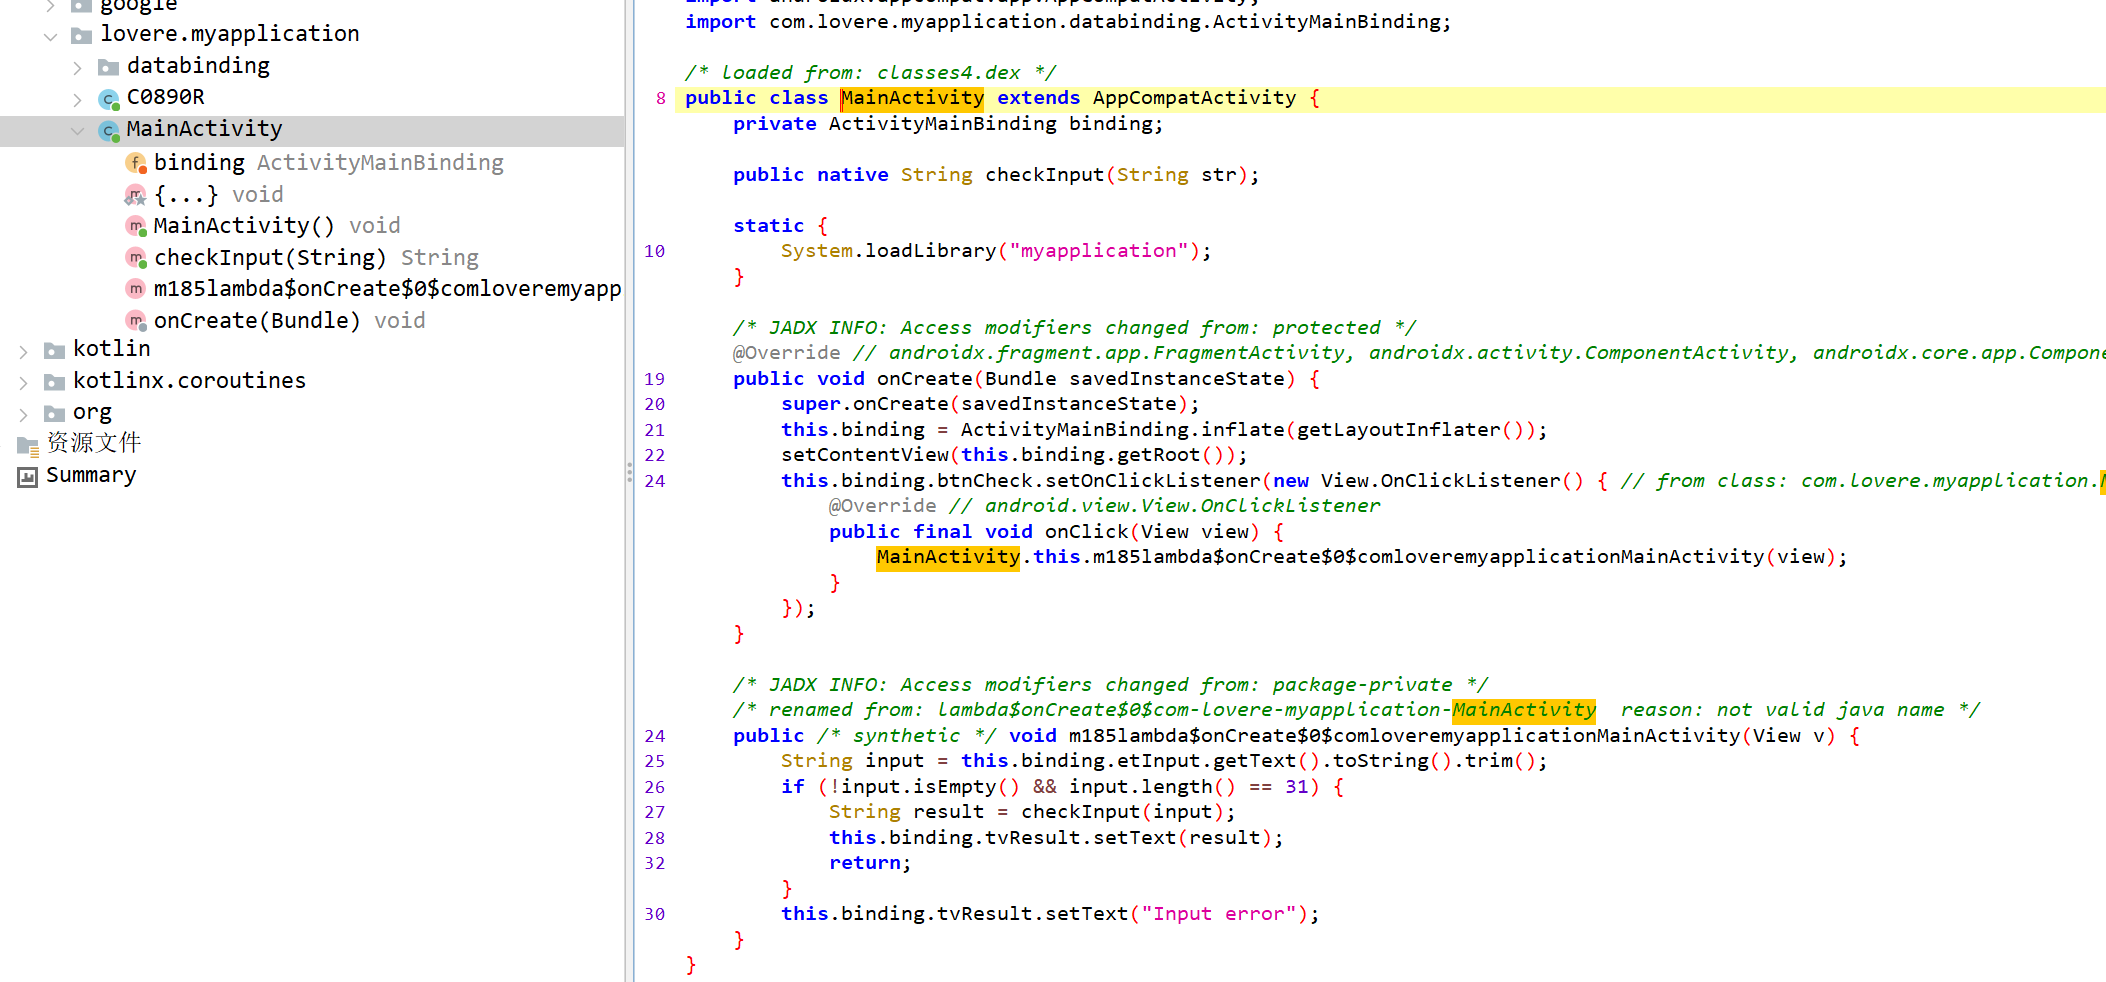The width and height of the screenshot is (2106, 982).
Task: Collapse the MainActivity class node
Action: pos(78,130)
